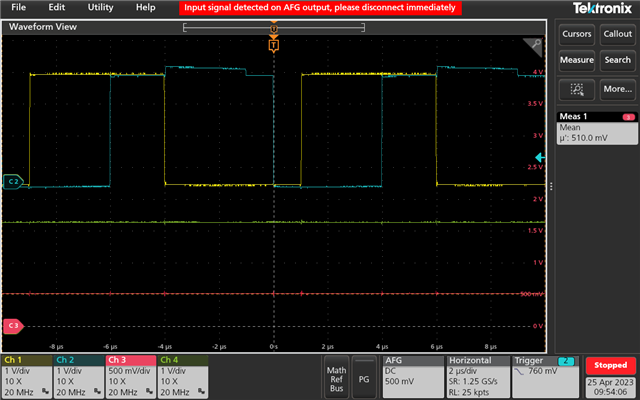Click the date and time display
This screenshot has height=400, width=640.
point(611,387)
